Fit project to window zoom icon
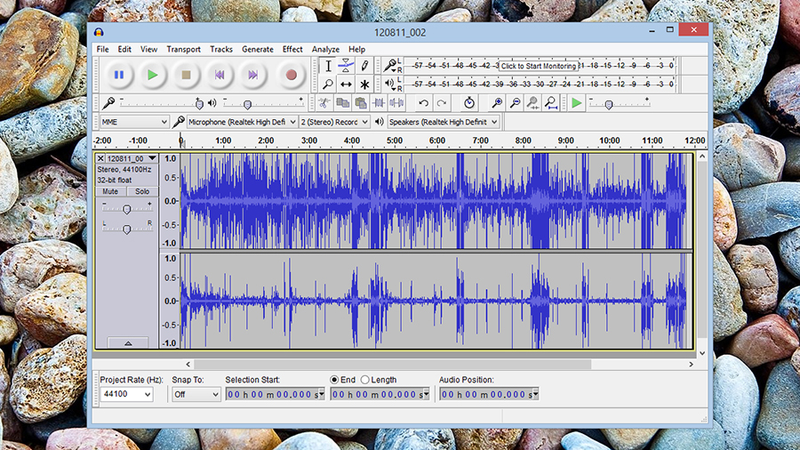 tap(551, 103)
